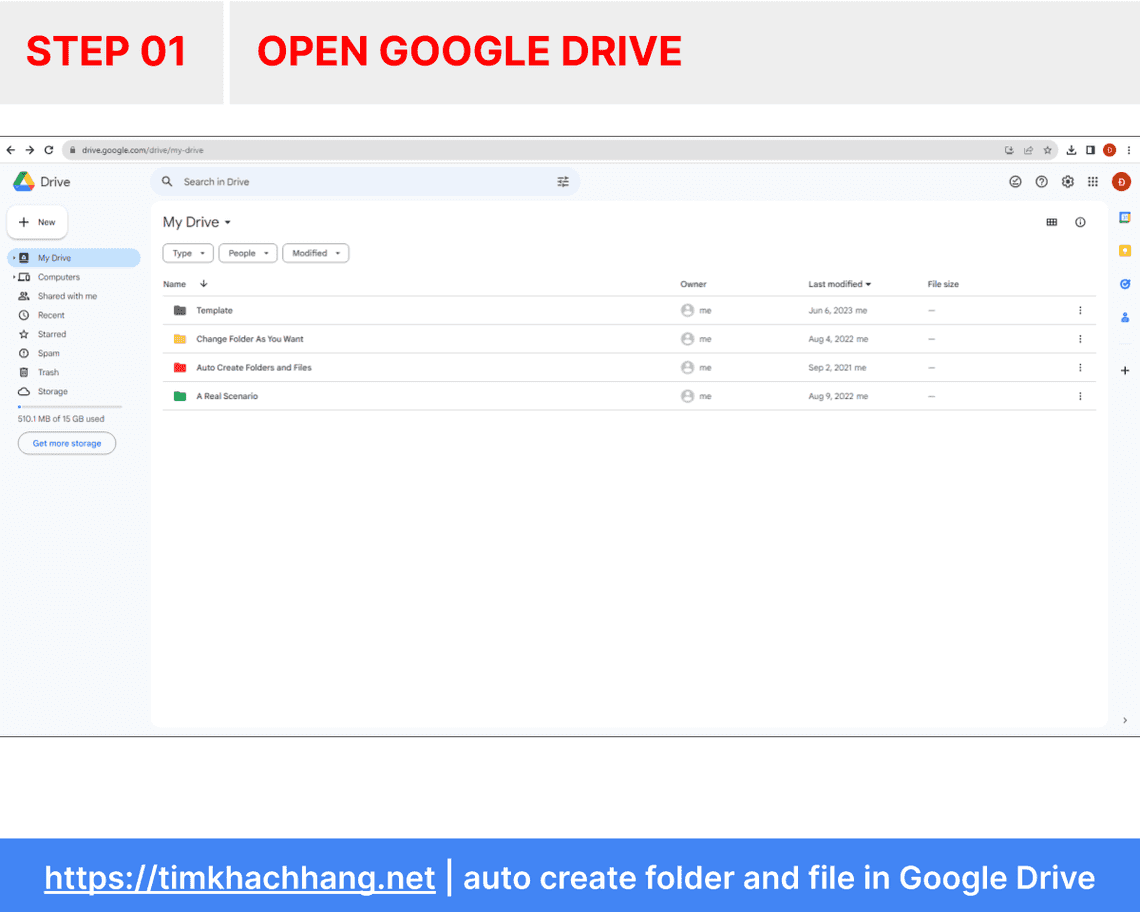Open Contacts in the side panel
The image size is (1140, 912).
tap(1125, 318)
